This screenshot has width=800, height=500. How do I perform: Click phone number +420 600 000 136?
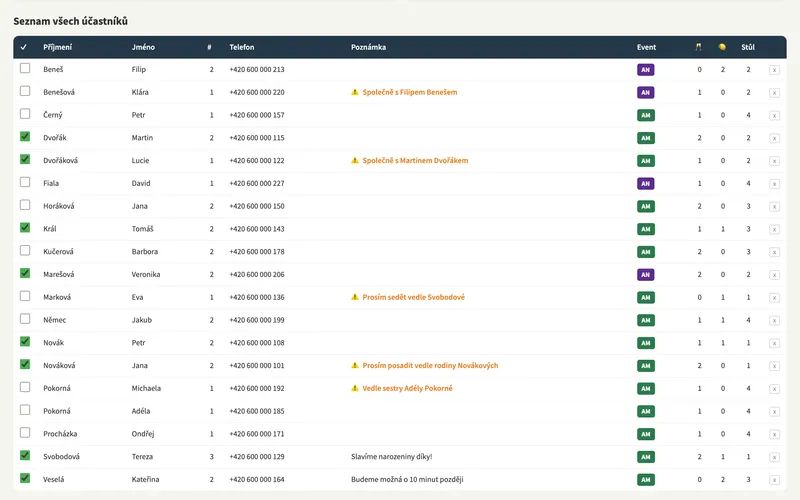(257, 297)
